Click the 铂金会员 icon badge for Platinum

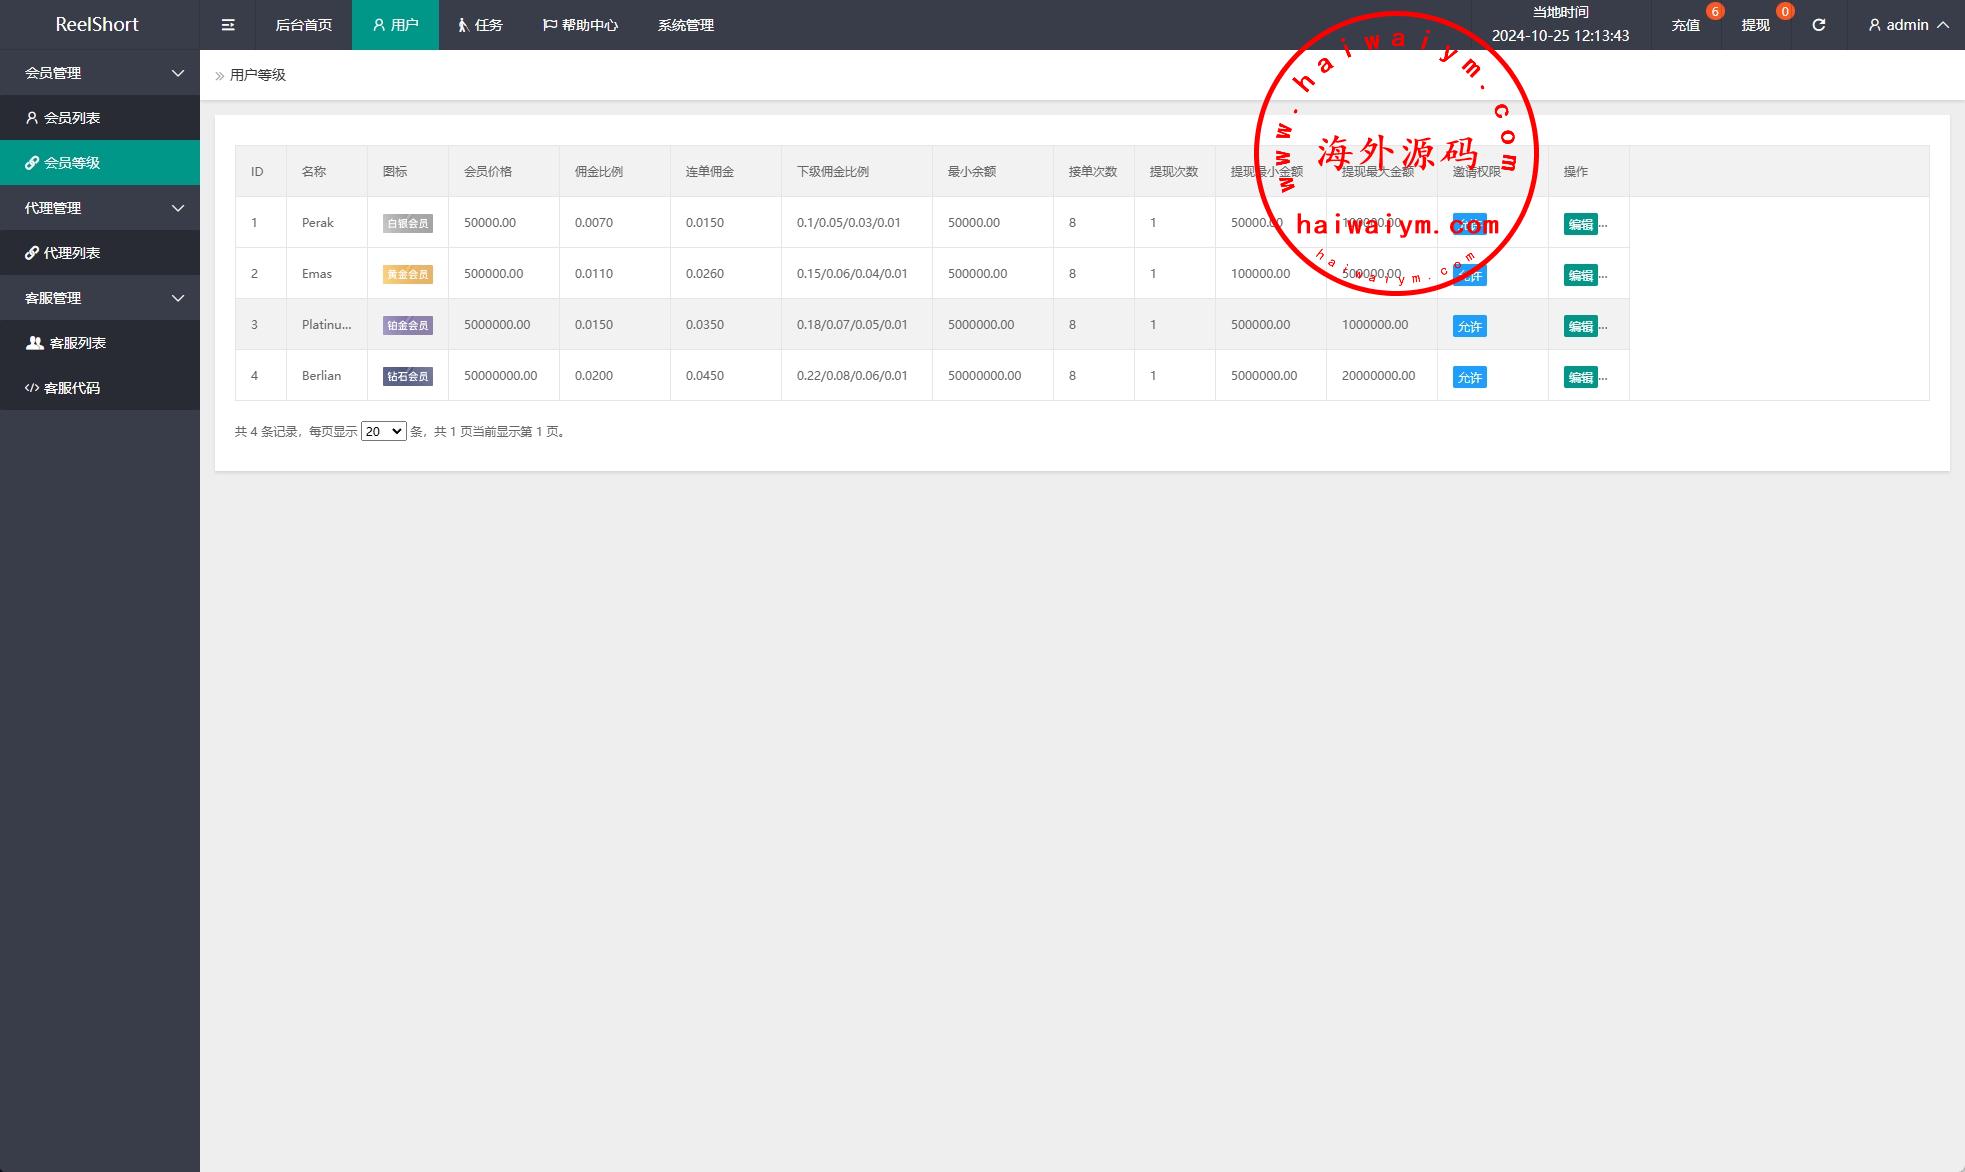point(407,326)
